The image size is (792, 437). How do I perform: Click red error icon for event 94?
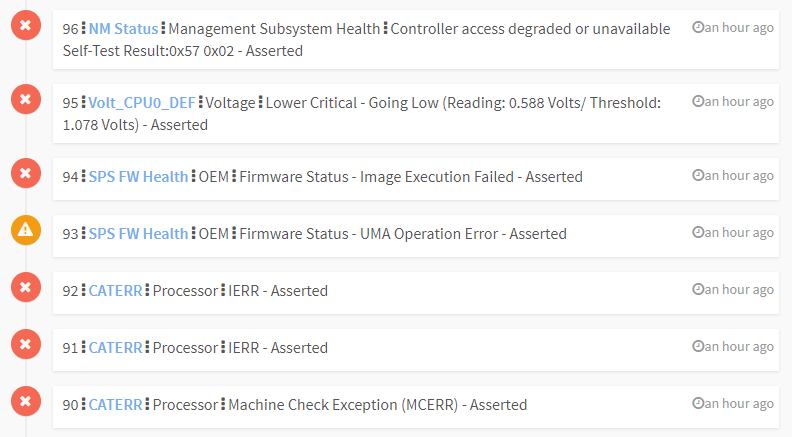pos(26,173)
